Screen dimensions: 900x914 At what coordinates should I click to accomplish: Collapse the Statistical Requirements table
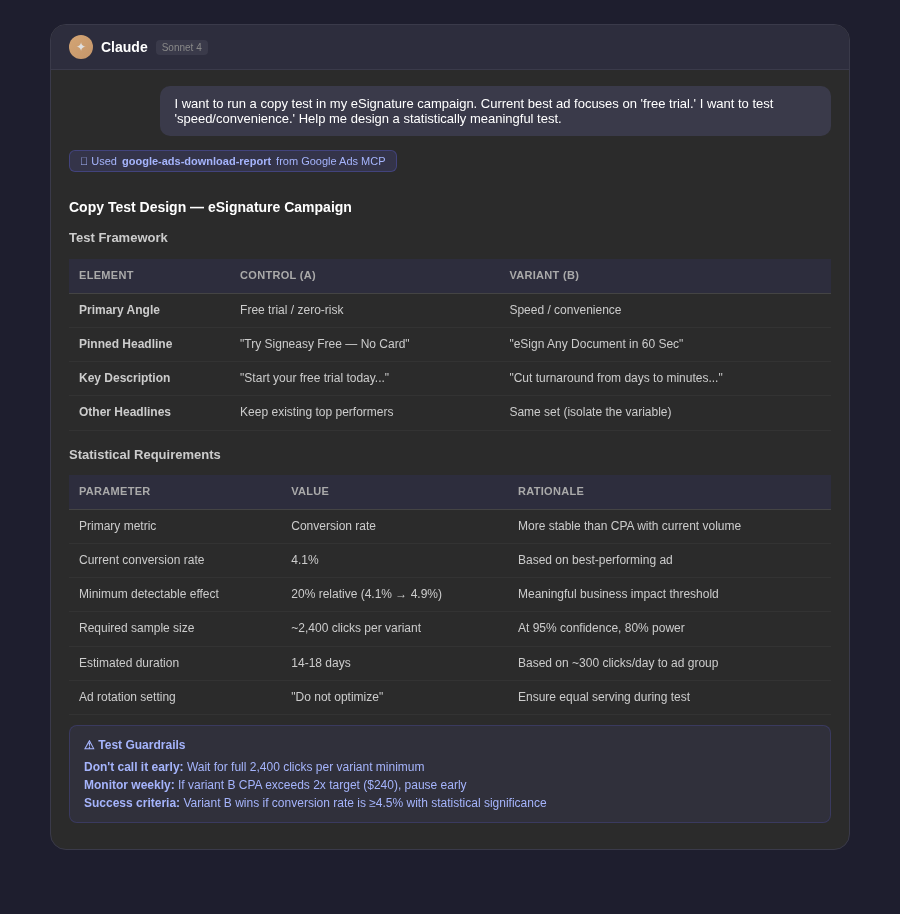(144, 454)
